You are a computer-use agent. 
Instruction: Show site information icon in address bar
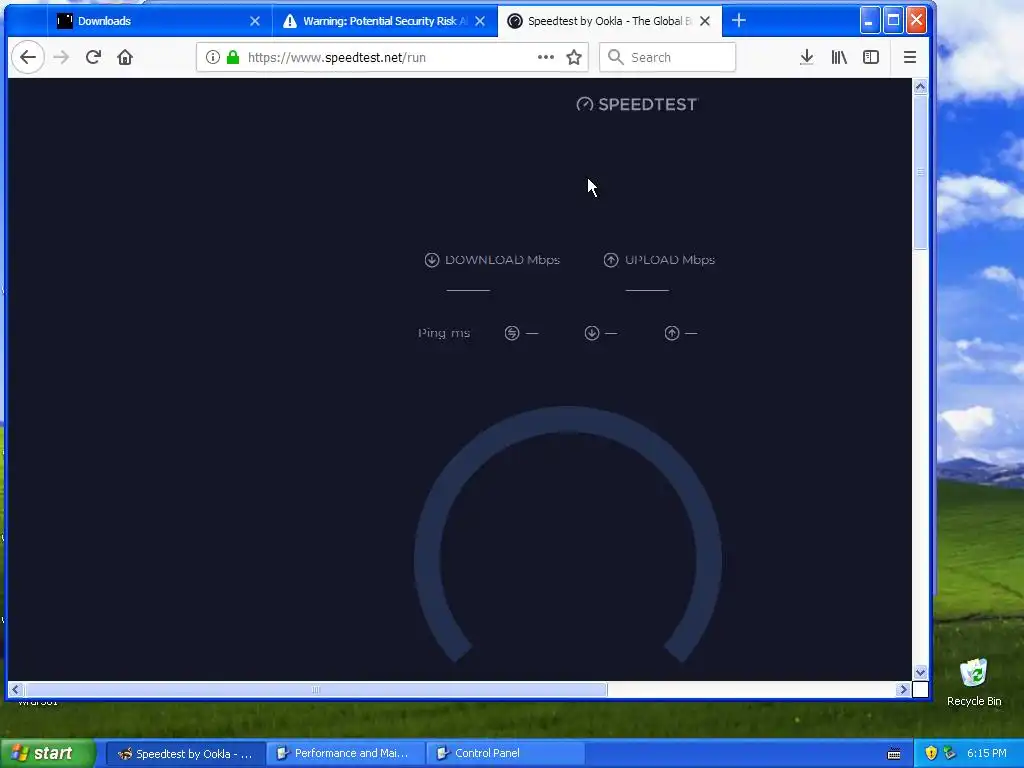click(212, 57)
